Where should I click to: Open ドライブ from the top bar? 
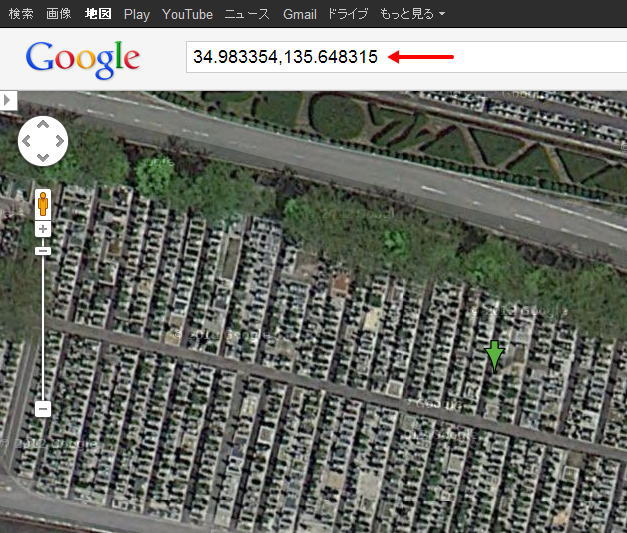click(348, 14)
